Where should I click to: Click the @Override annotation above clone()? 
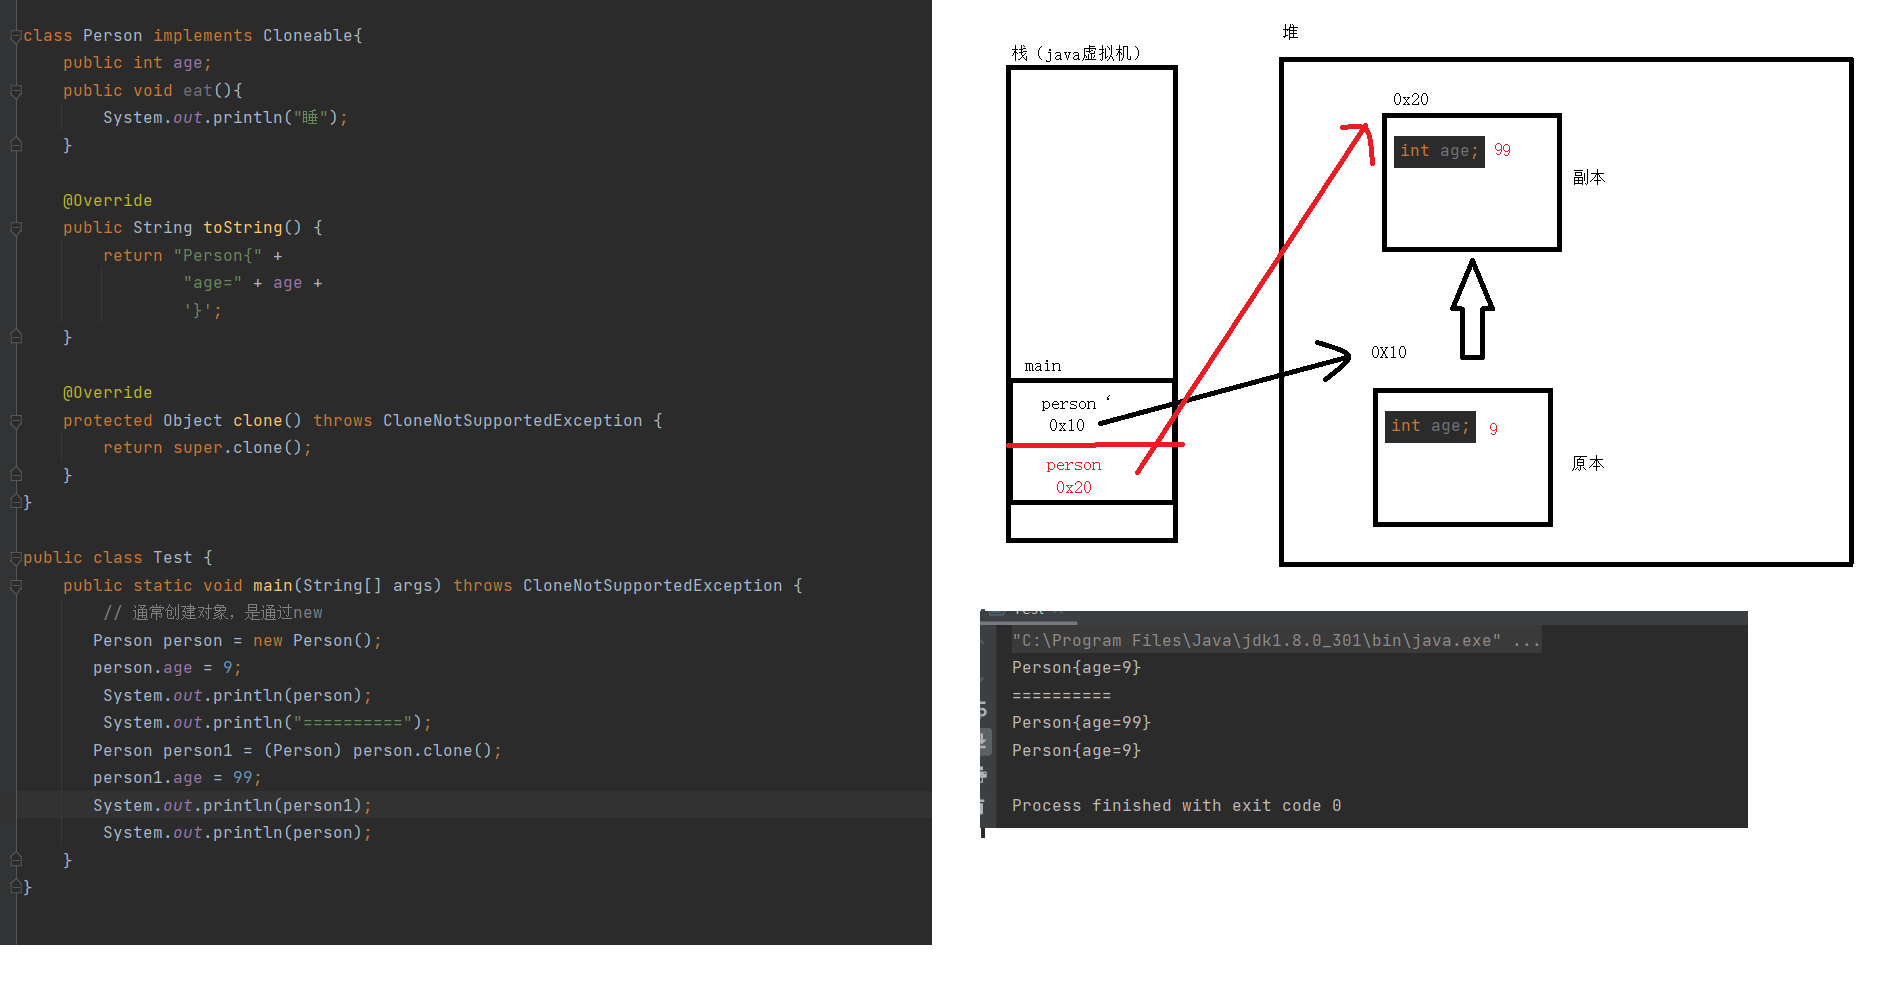click(107, 393)
